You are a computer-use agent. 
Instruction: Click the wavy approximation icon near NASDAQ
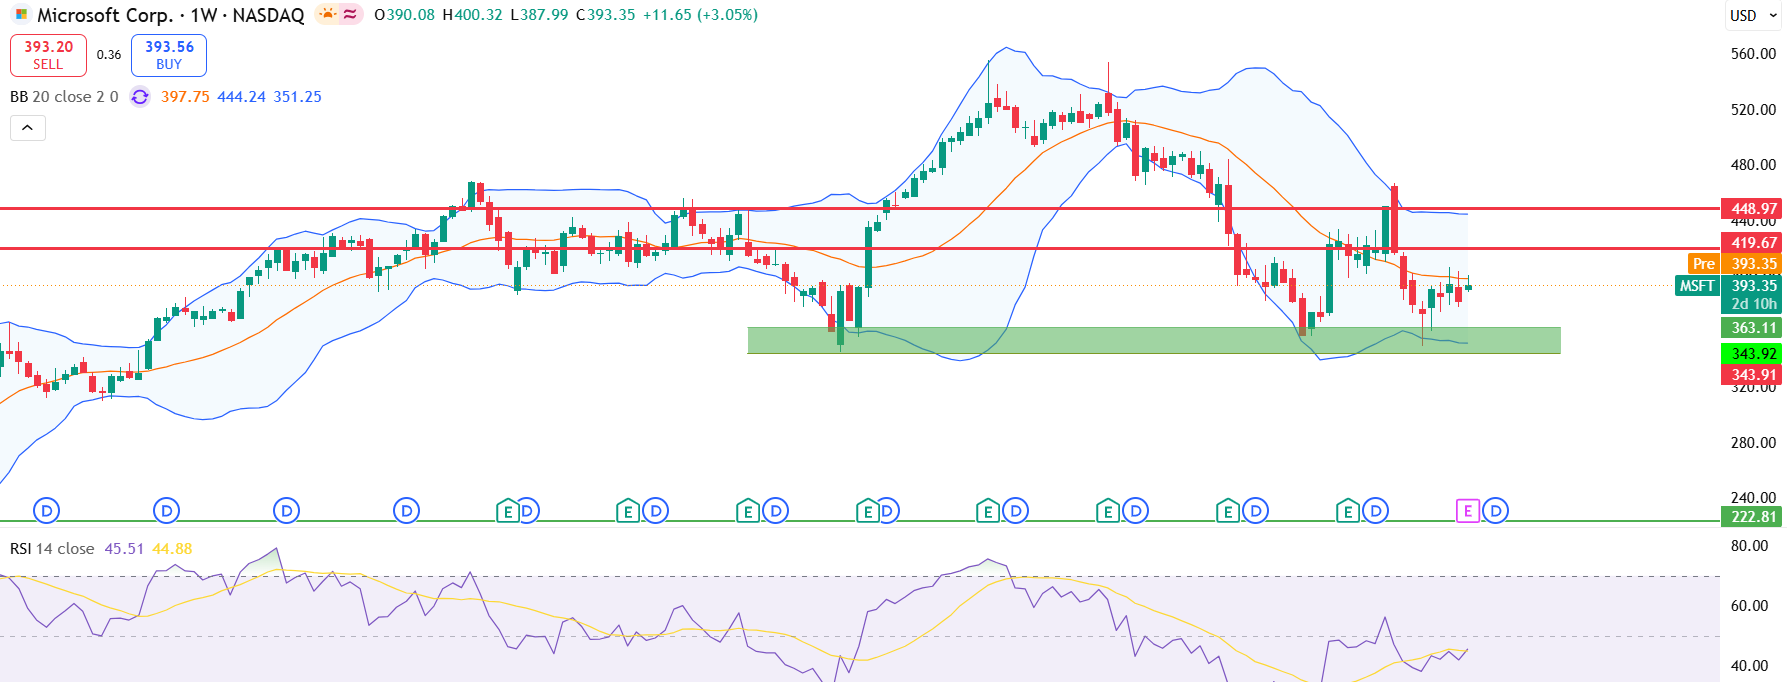(x=350, y=14)
